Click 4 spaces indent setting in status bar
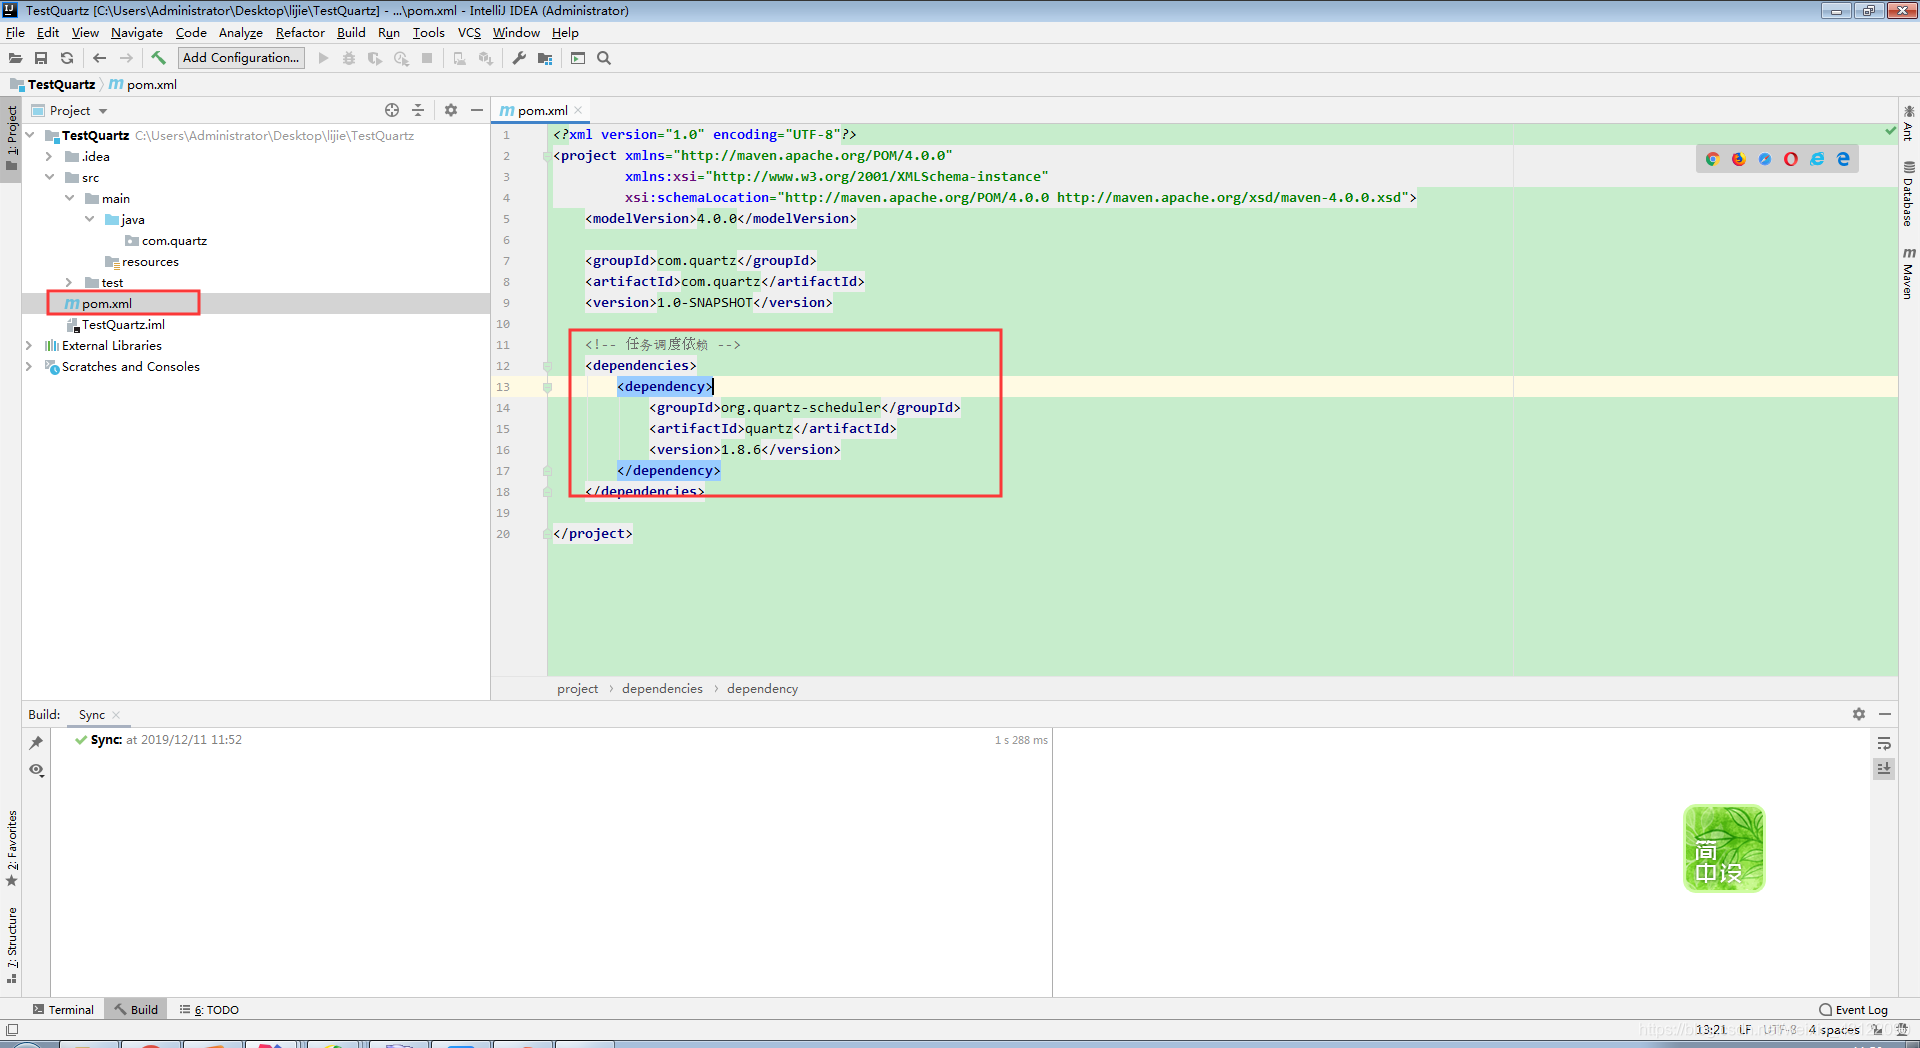 tap(1834, 1029)
